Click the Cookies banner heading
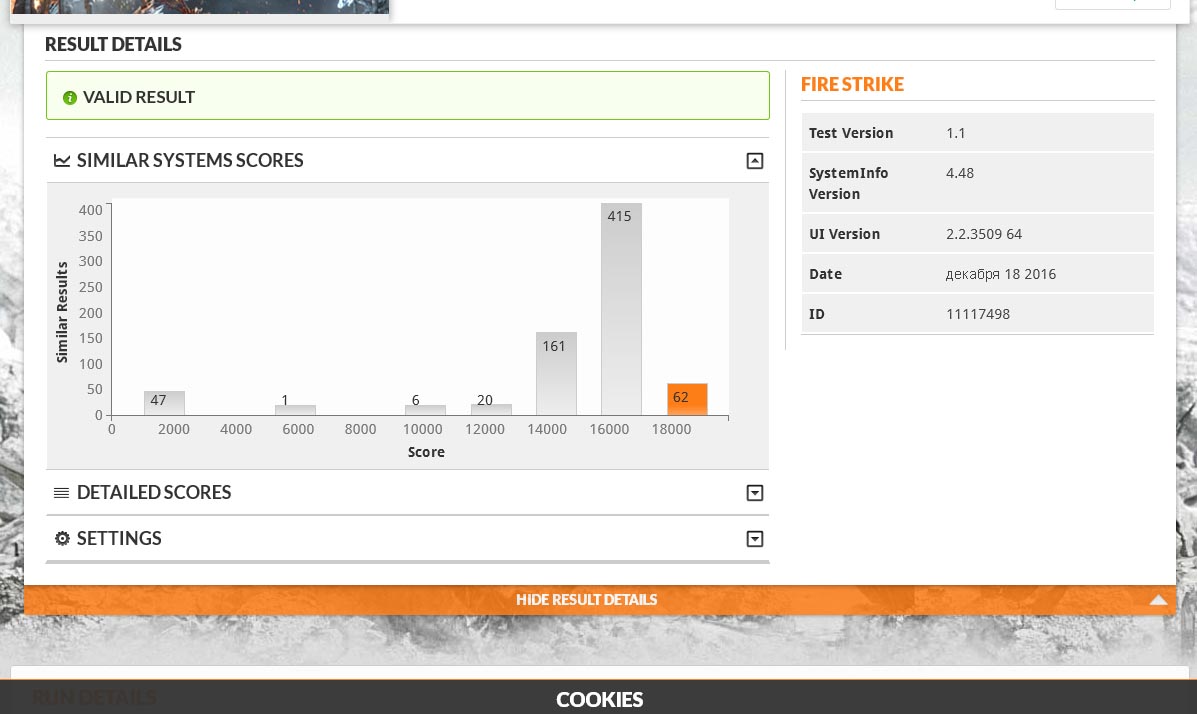 [x=599, y=699]
